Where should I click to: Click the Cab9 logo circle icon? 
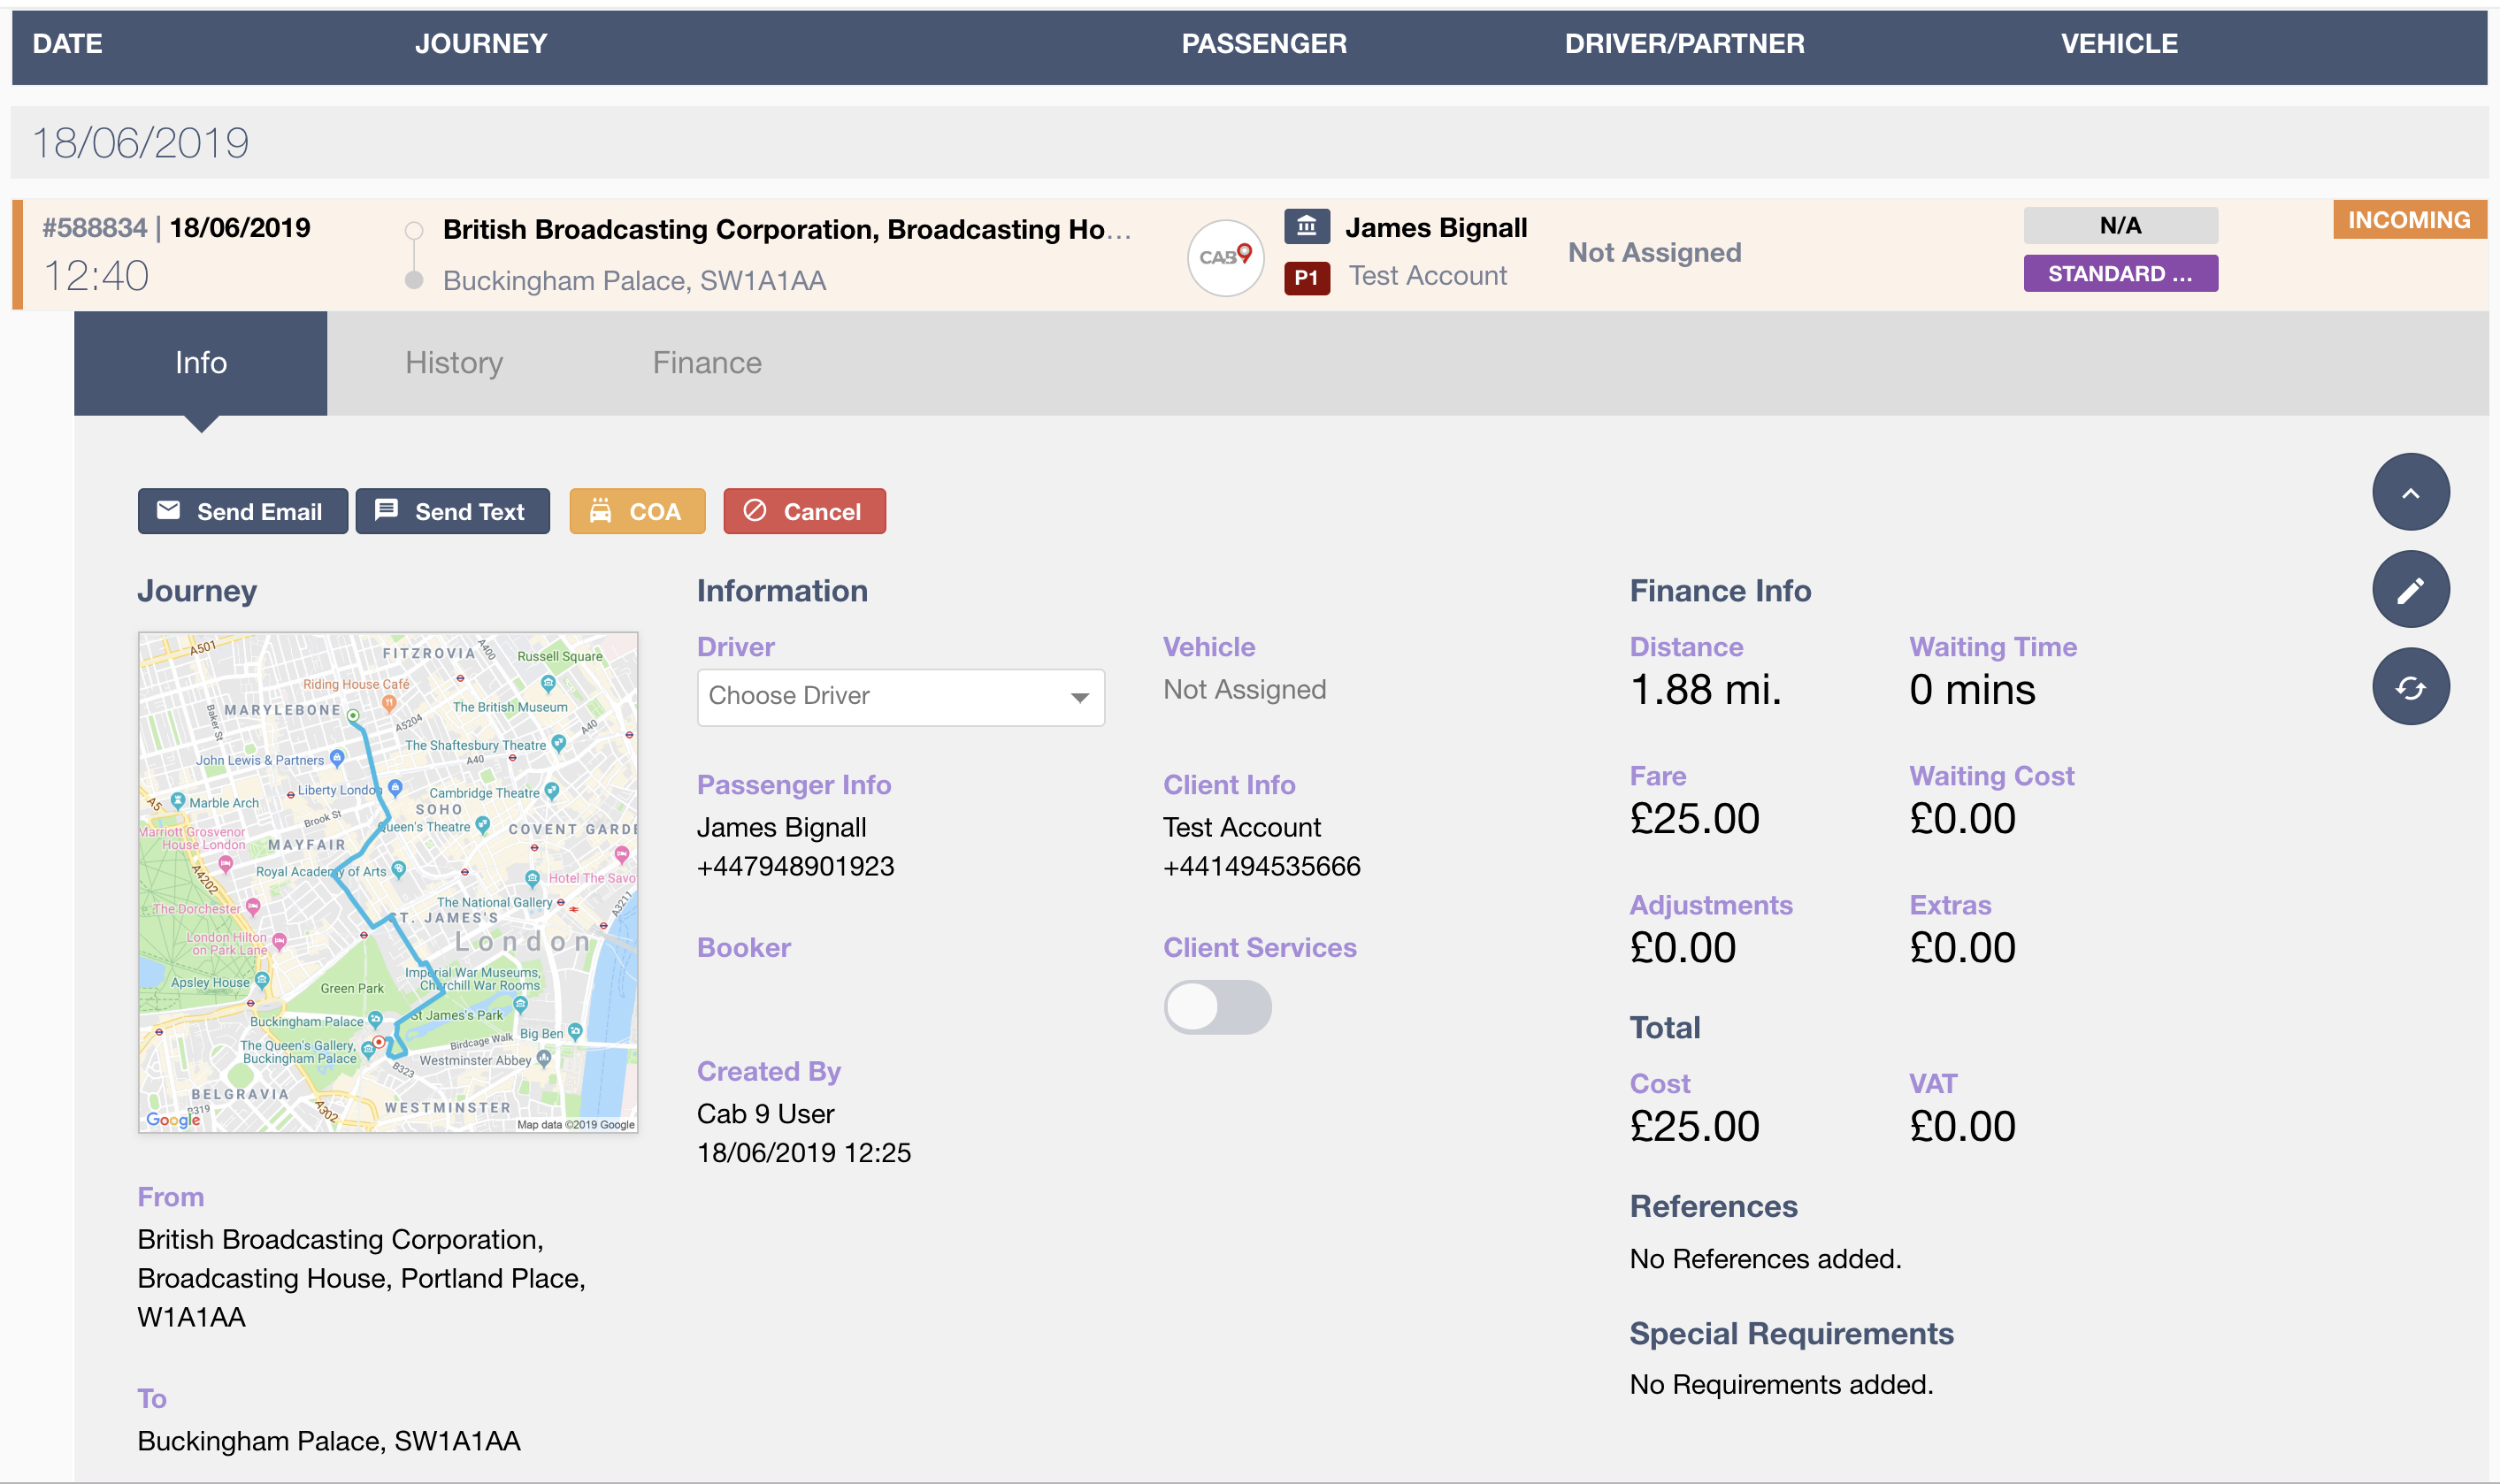tap(1225, 257)
